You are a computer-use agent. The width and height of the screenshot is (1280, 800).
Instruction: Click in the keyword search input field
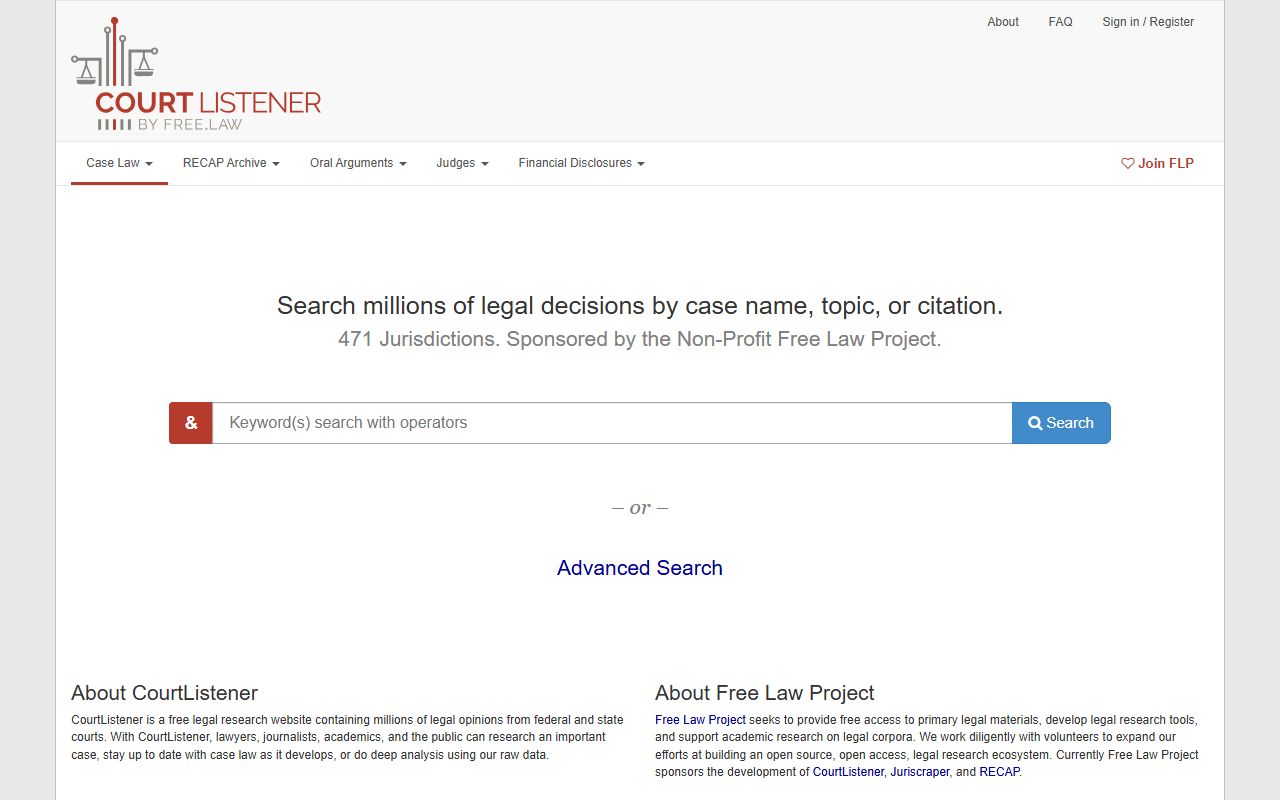click(612, 423)
